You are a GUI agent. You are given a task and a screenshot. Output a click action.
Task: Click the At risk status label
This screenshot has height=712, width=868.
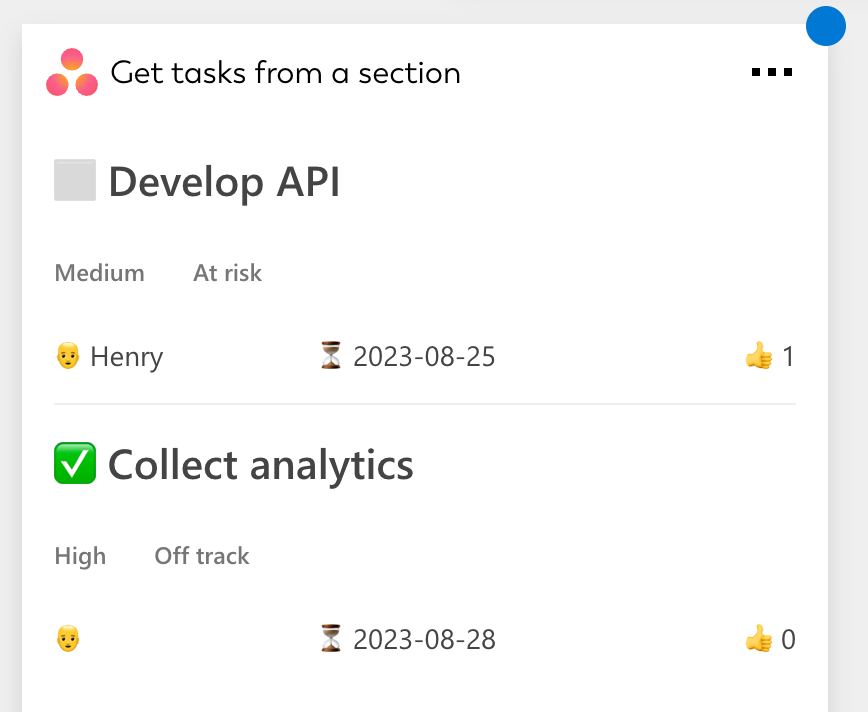click(227, 273)
